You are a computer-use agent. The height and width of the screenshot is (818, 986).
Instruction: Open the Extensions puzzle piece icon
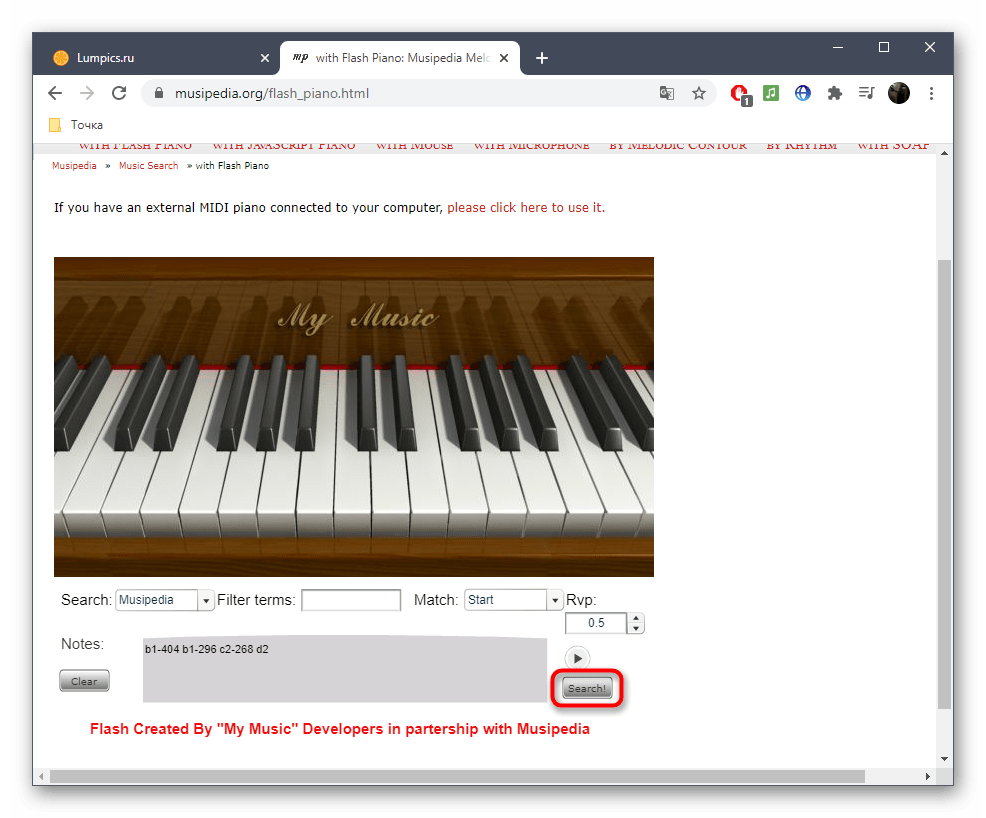coord(835,93)
